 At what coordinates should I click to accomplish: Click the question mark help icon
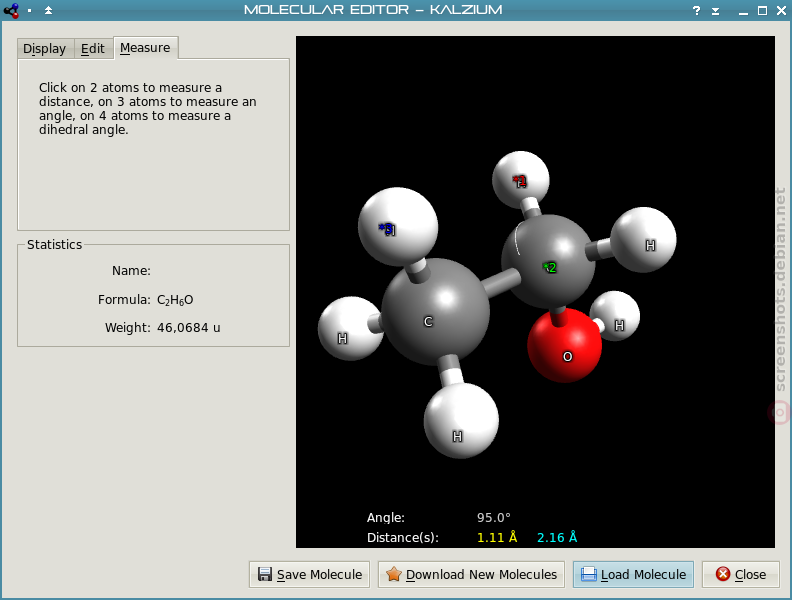point(697,10)
